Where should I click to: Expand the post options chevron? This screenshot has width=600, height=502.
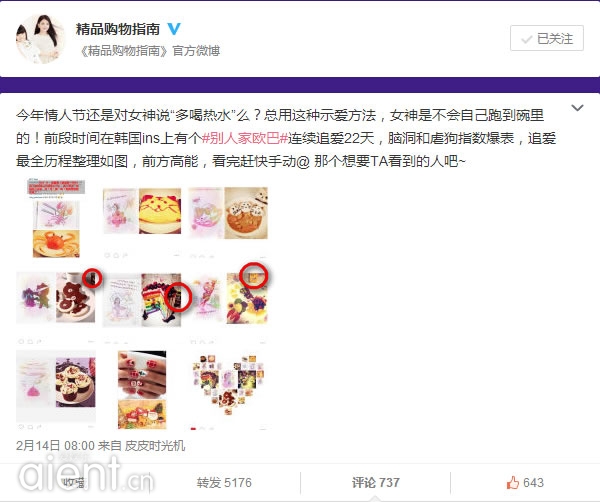tap(577, 108)
